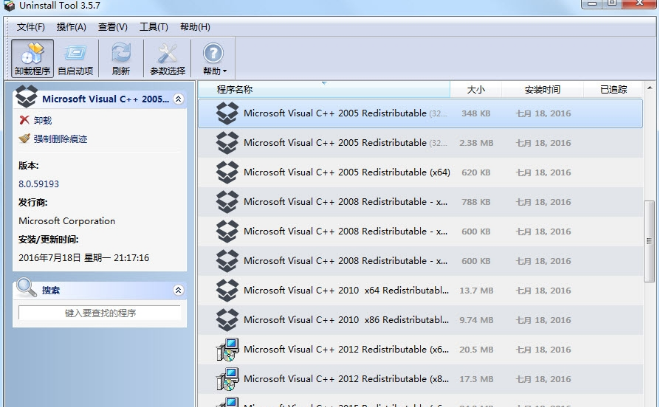Click the 620 KB size cell
Screen dimensions: 659x407
[x=476, y=172]
